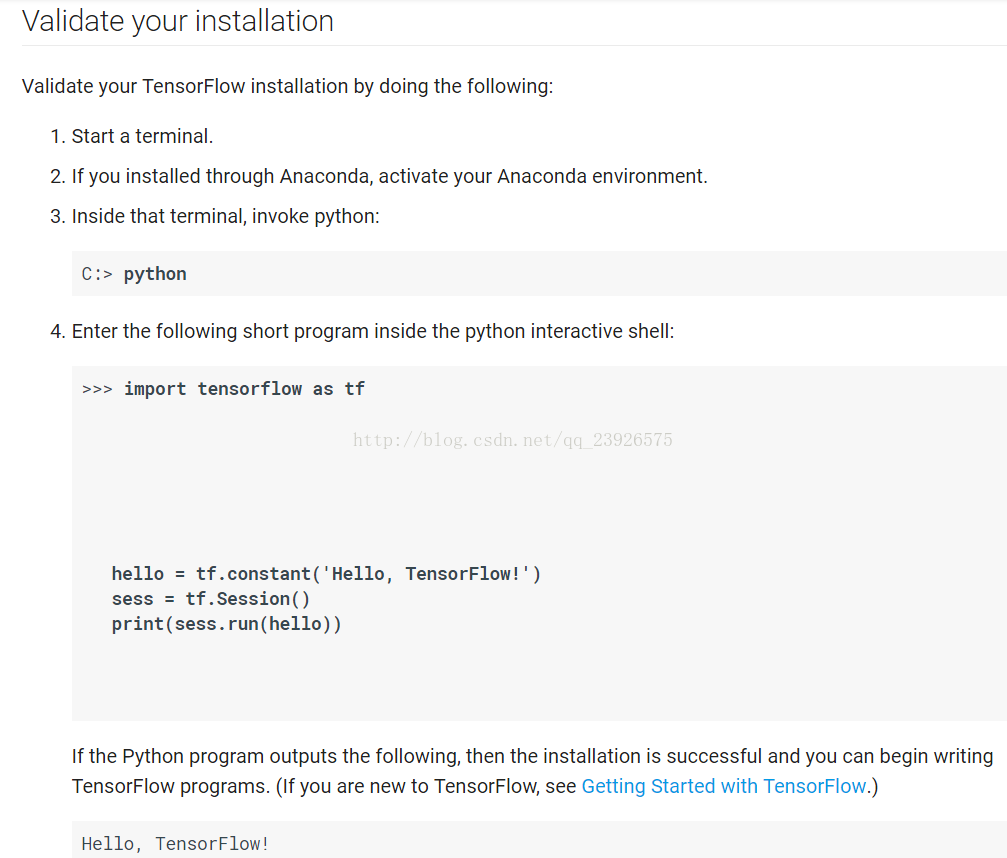Click the 'import tensorflow as tf' line
The width and height of the screenshot is (1007, 858).
(x=245, y=389)
